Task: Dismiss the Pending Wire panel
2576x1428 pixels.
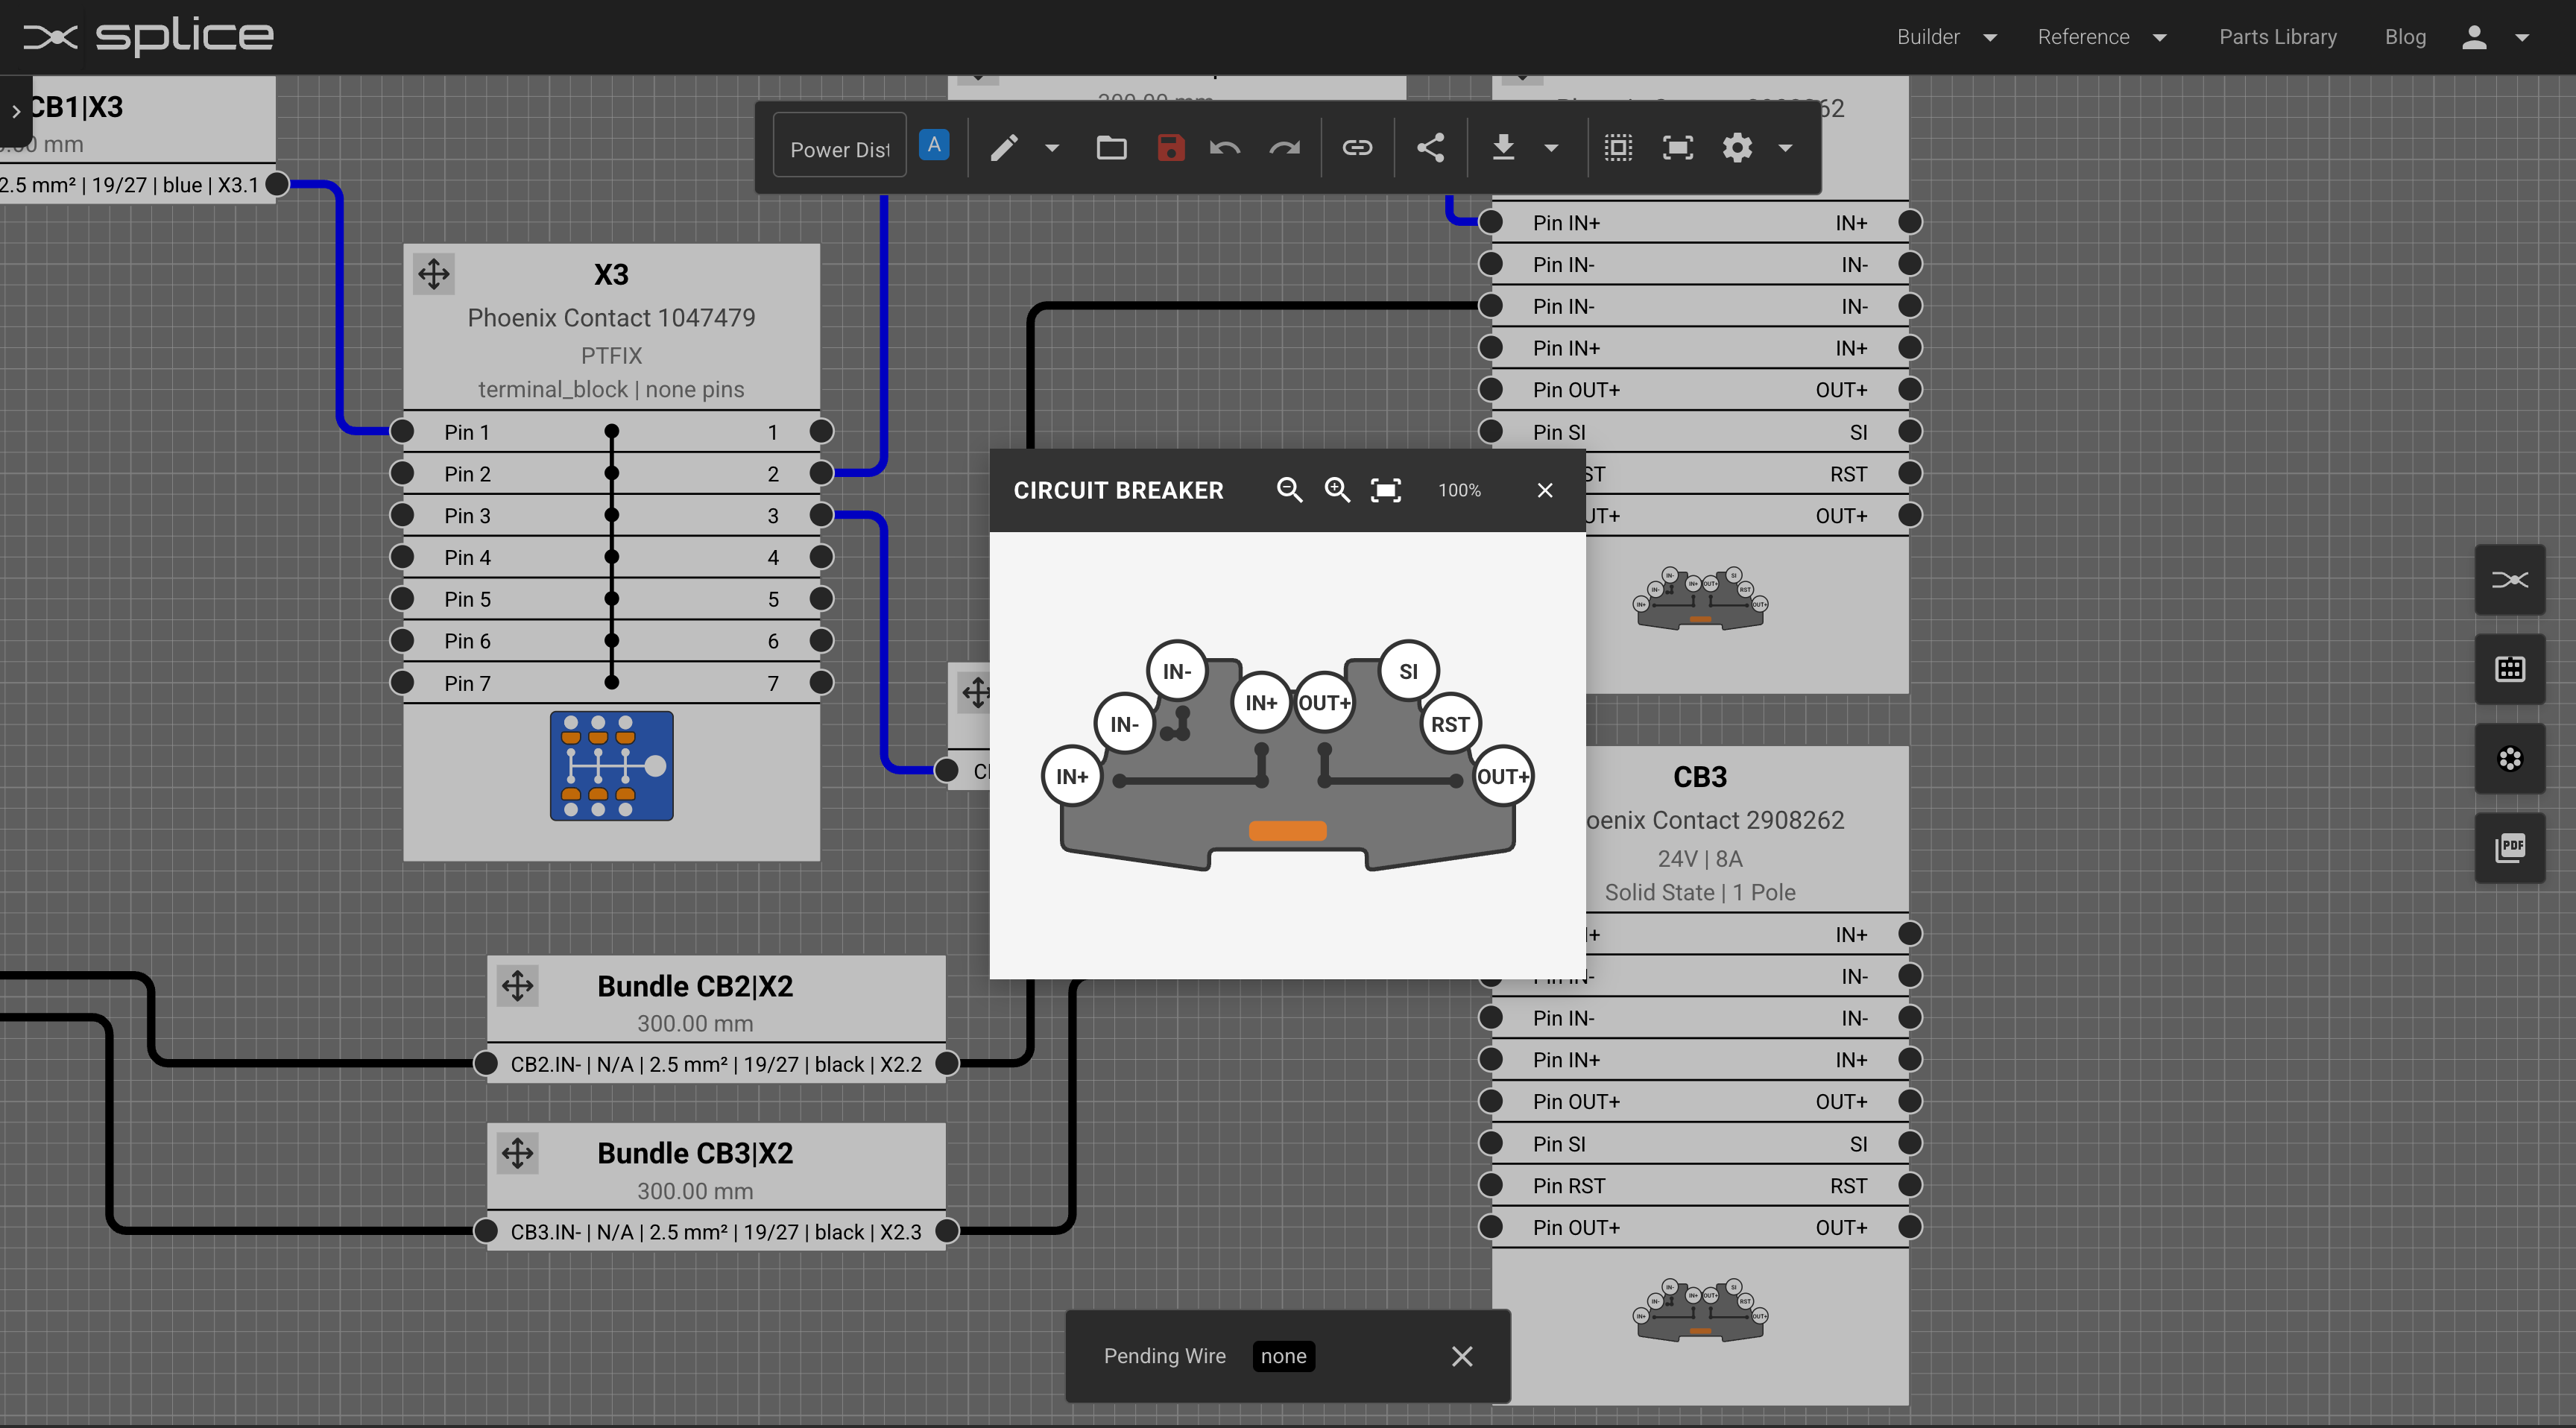Action: point(1461,1356)
